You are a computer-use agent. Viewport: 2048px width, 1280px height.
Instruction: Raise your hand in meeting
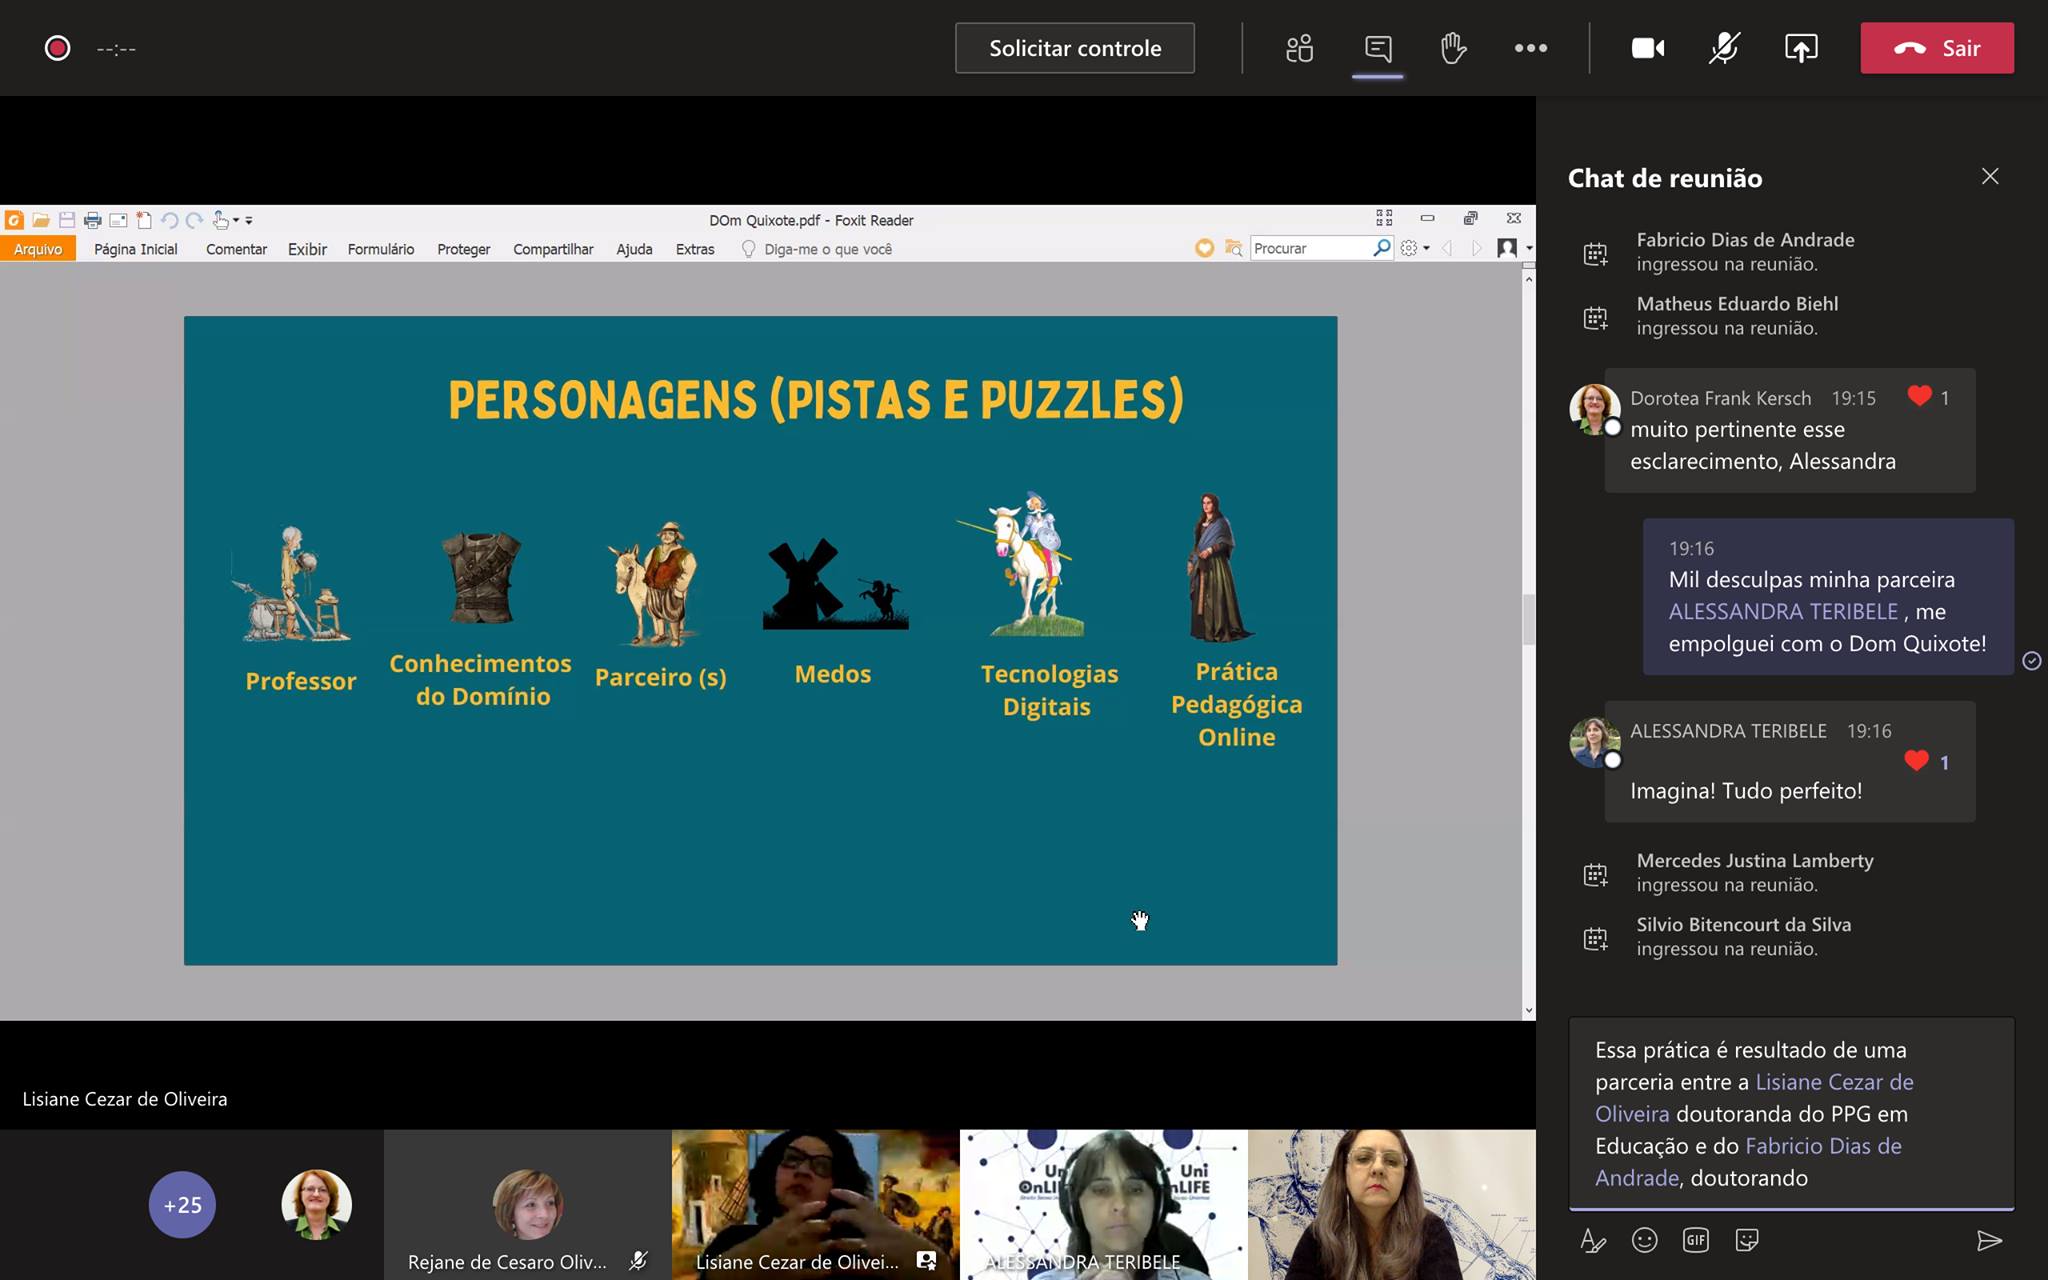1453,48
